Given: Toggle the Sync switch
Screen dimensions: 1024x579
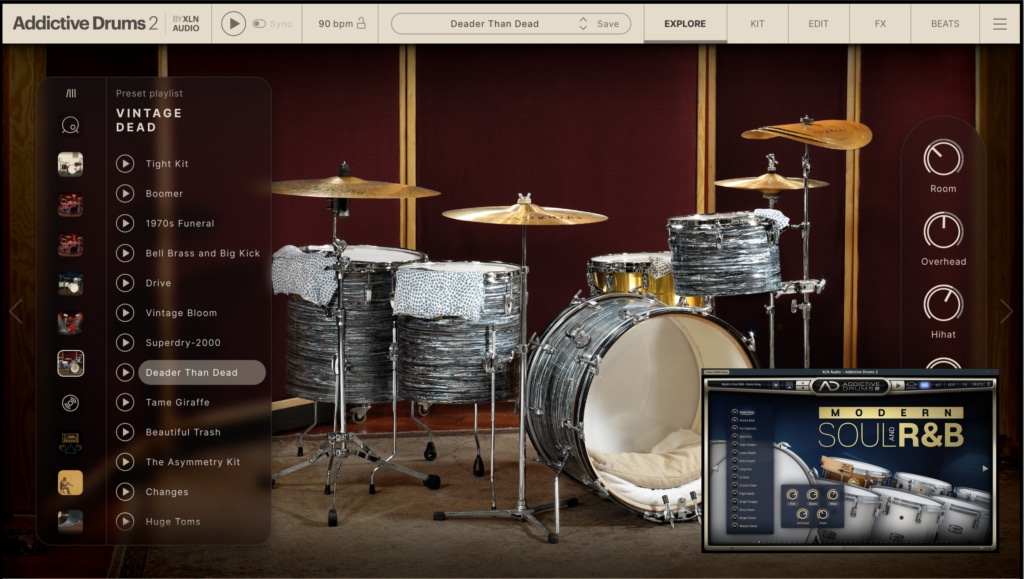Looking at the screenshot, I should [x=259, y=23].
